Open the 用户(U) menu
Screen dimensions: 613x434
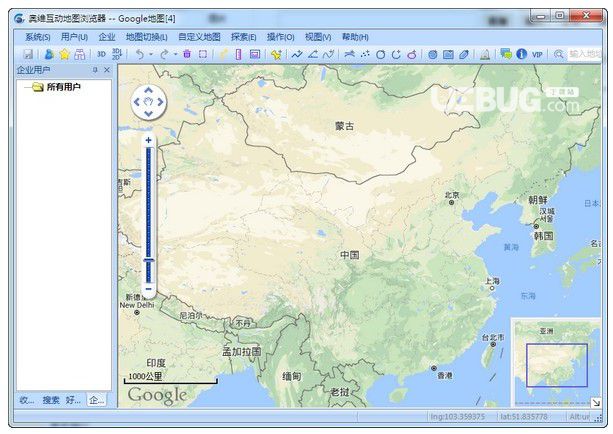tap(74, 37)
